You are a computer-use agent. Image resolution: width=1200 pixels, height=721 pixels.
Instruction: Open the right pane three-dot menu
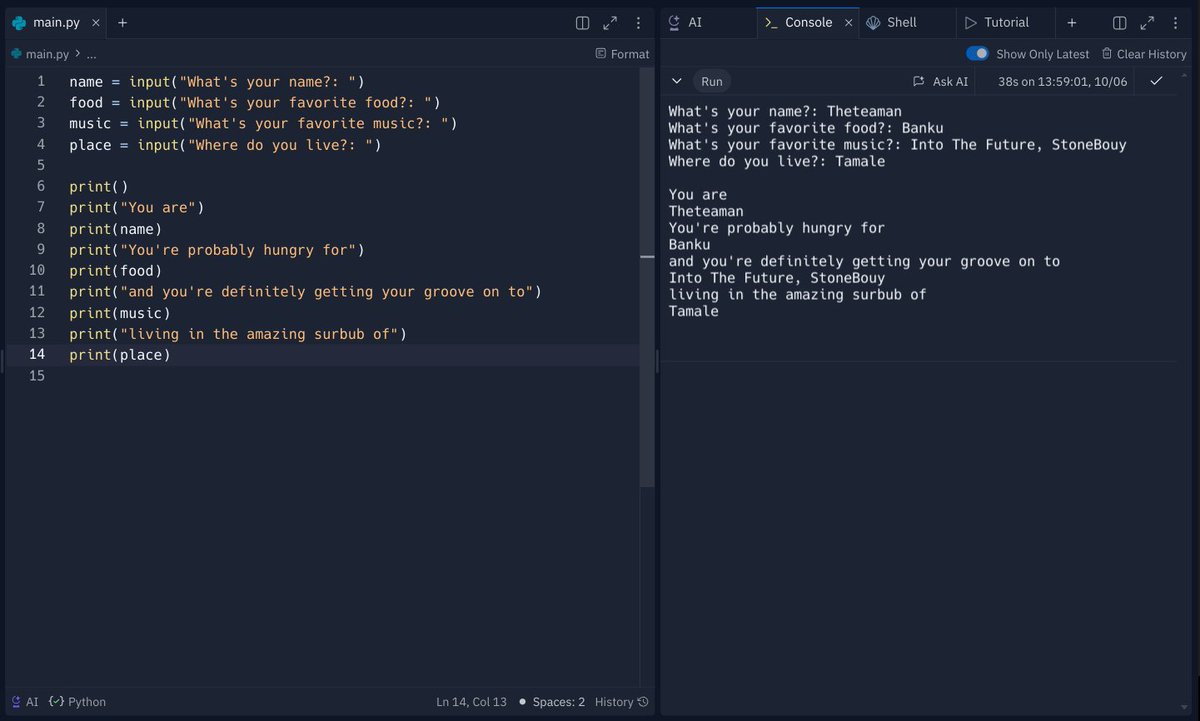pyautogui.click(x=1176, y=22)
